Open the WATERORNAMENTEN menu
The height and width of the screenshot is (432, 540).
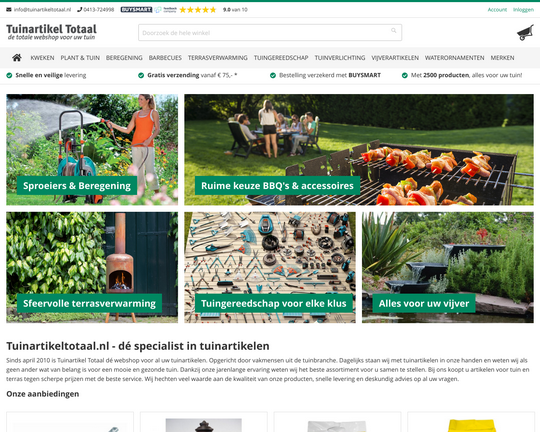[x=455, y=58]
